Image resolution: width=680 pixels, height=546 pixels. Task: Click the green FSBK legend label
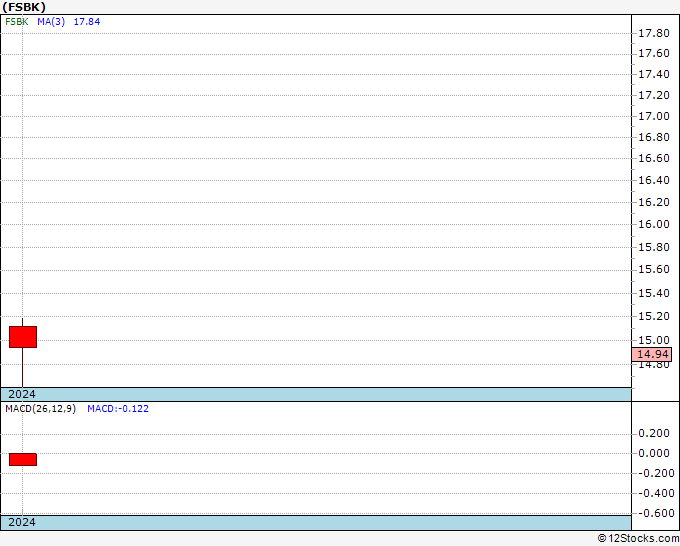click(x=16, y=22)
